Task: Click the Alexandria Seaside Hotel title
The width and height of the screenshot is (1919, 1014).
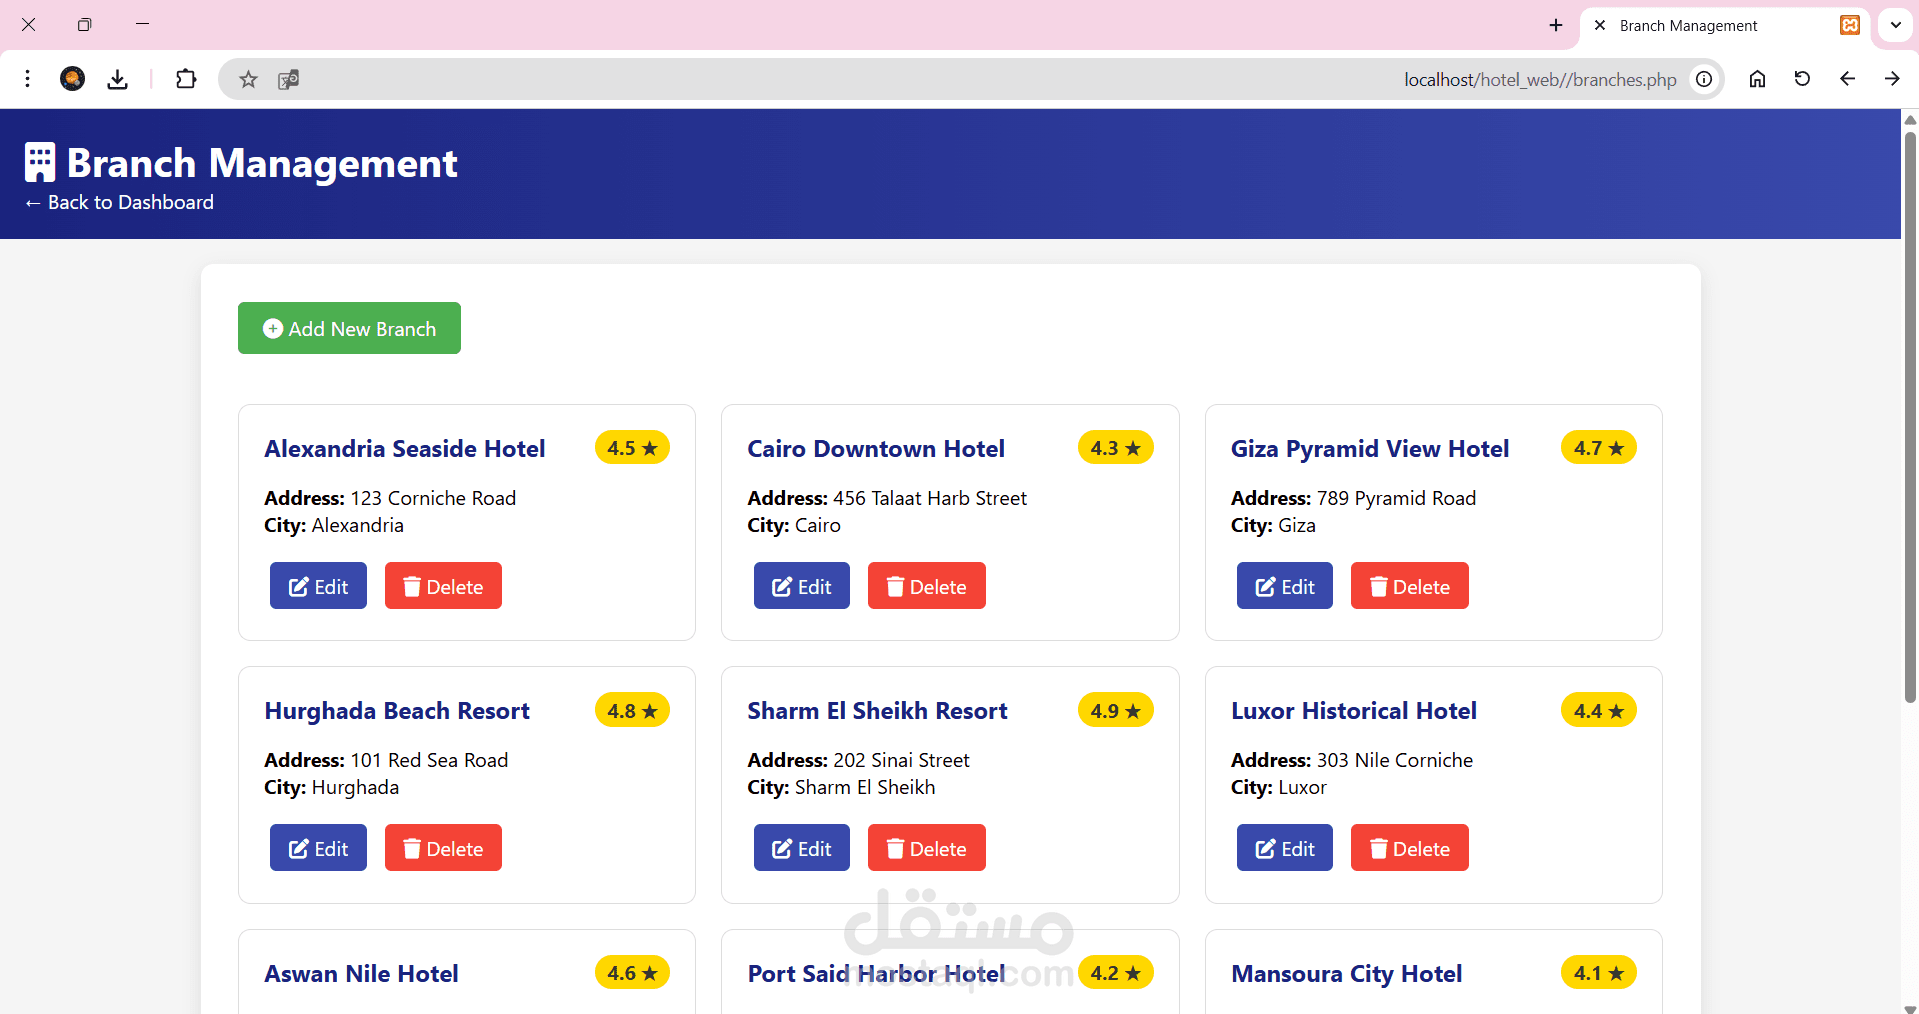Action: tap(405, 449)
